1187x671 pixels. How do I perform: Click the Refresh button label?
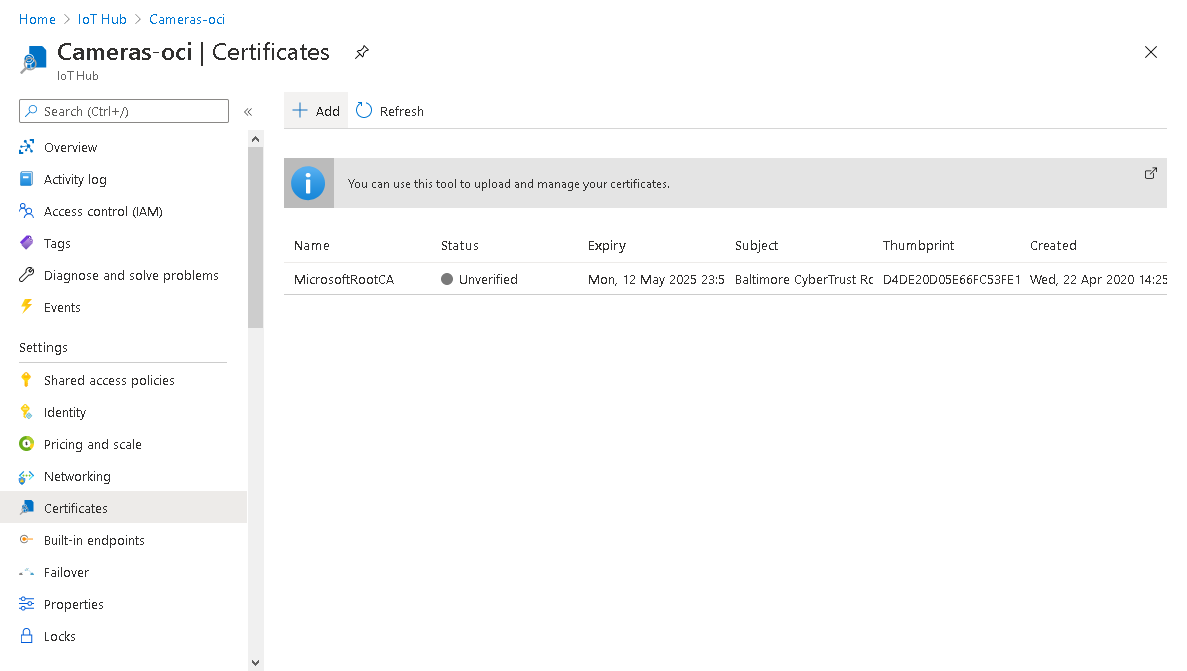[x=401, y=111]
